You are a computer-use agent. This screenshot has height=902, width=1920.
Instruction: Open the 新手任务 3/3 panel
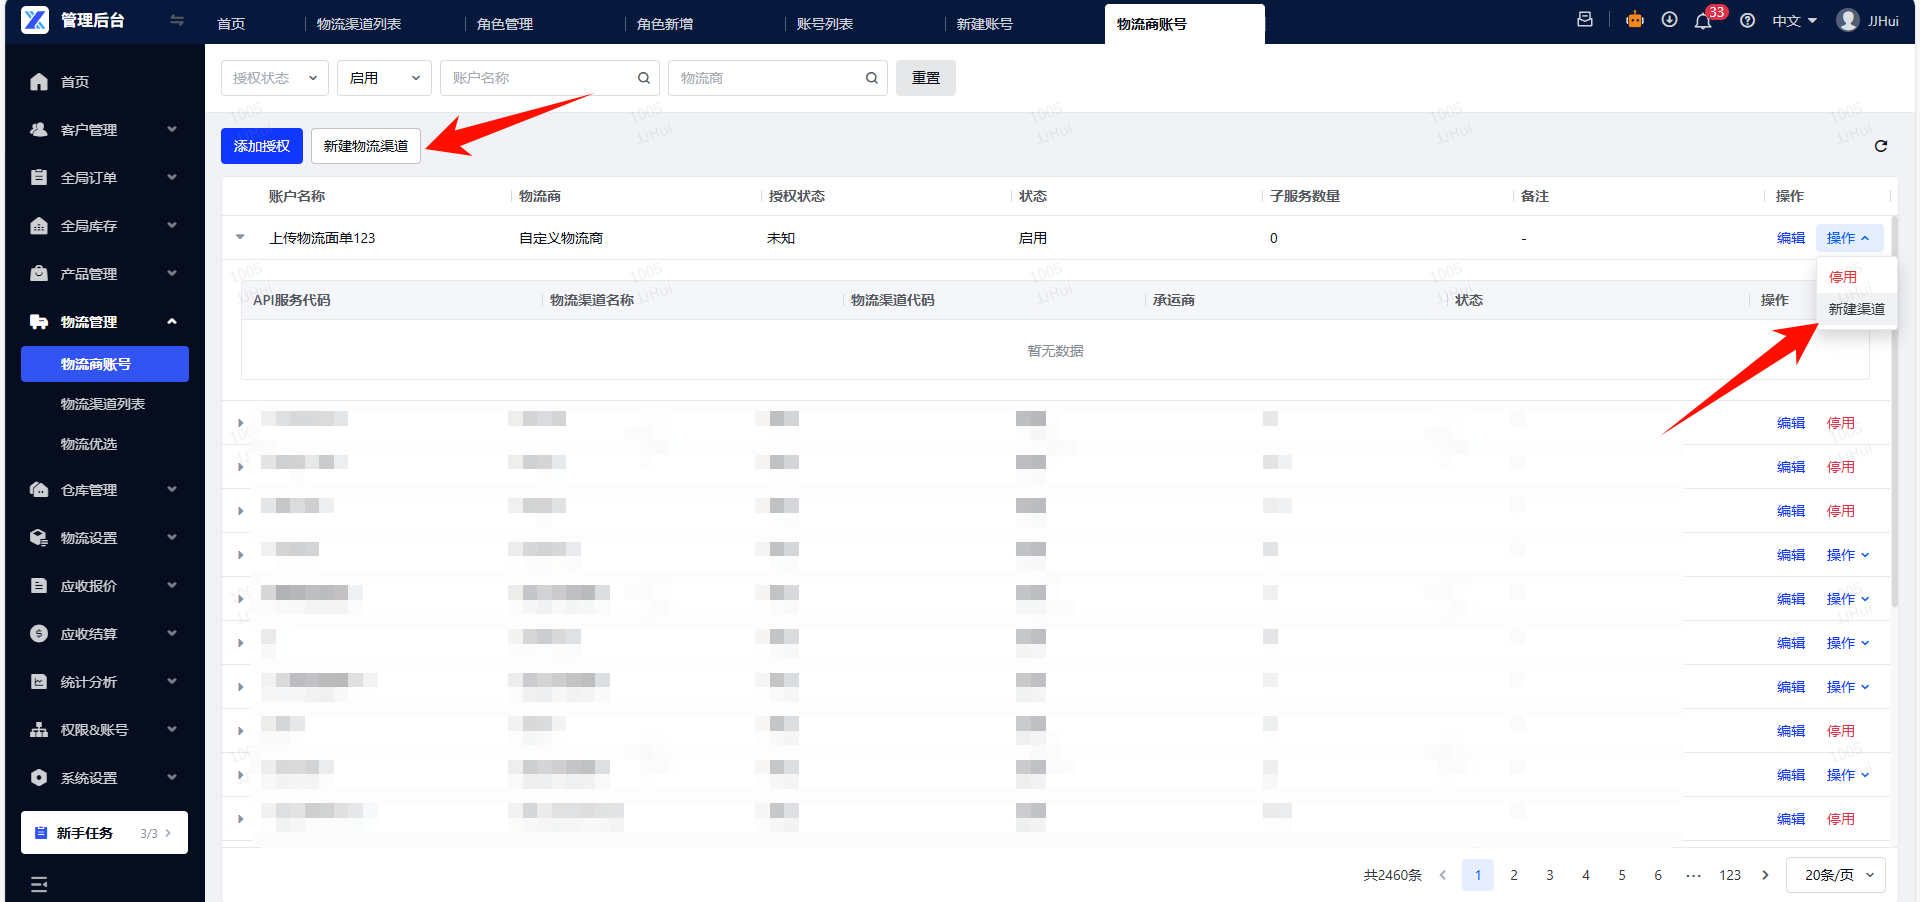[104, 833]
